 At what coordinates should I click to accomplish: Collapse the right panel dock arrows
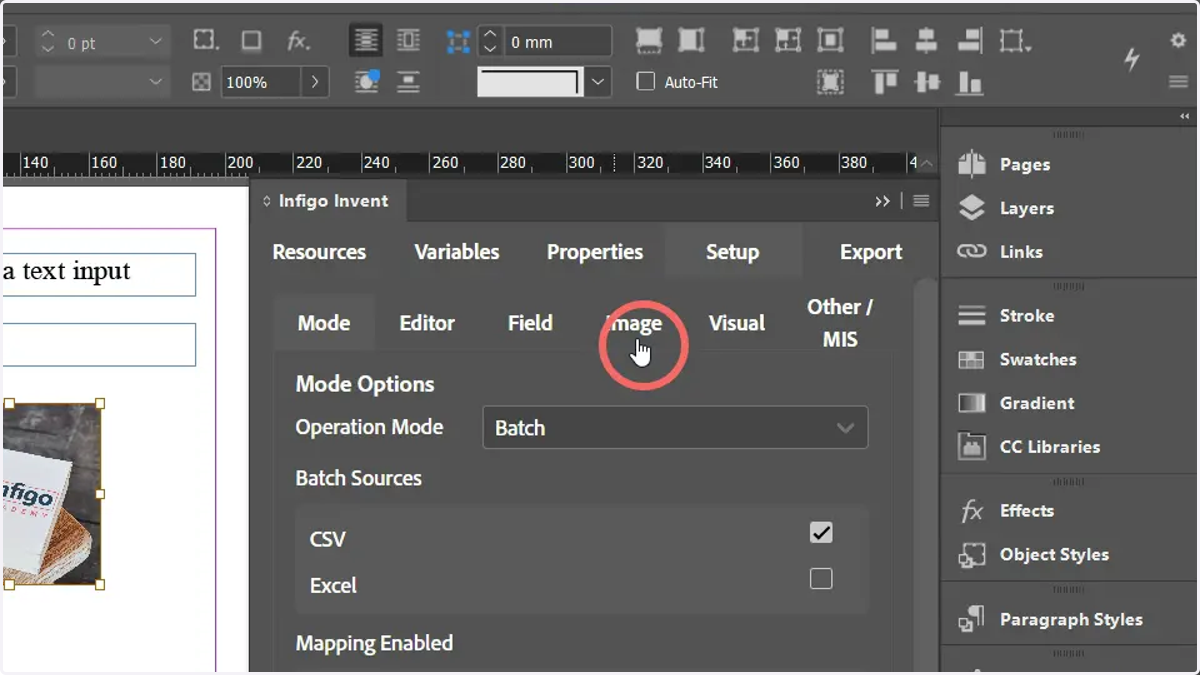coord(1185,117)
